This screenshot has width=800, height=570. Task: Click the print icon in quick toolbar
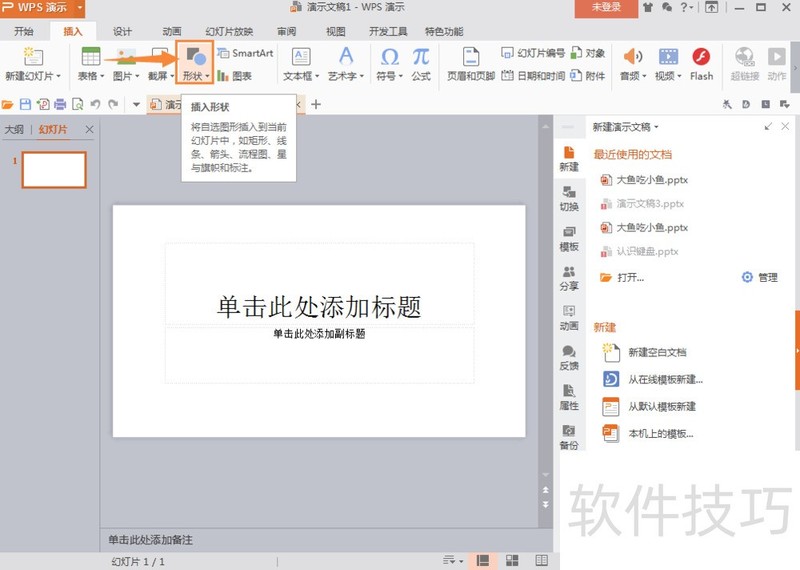pos(60,105)
